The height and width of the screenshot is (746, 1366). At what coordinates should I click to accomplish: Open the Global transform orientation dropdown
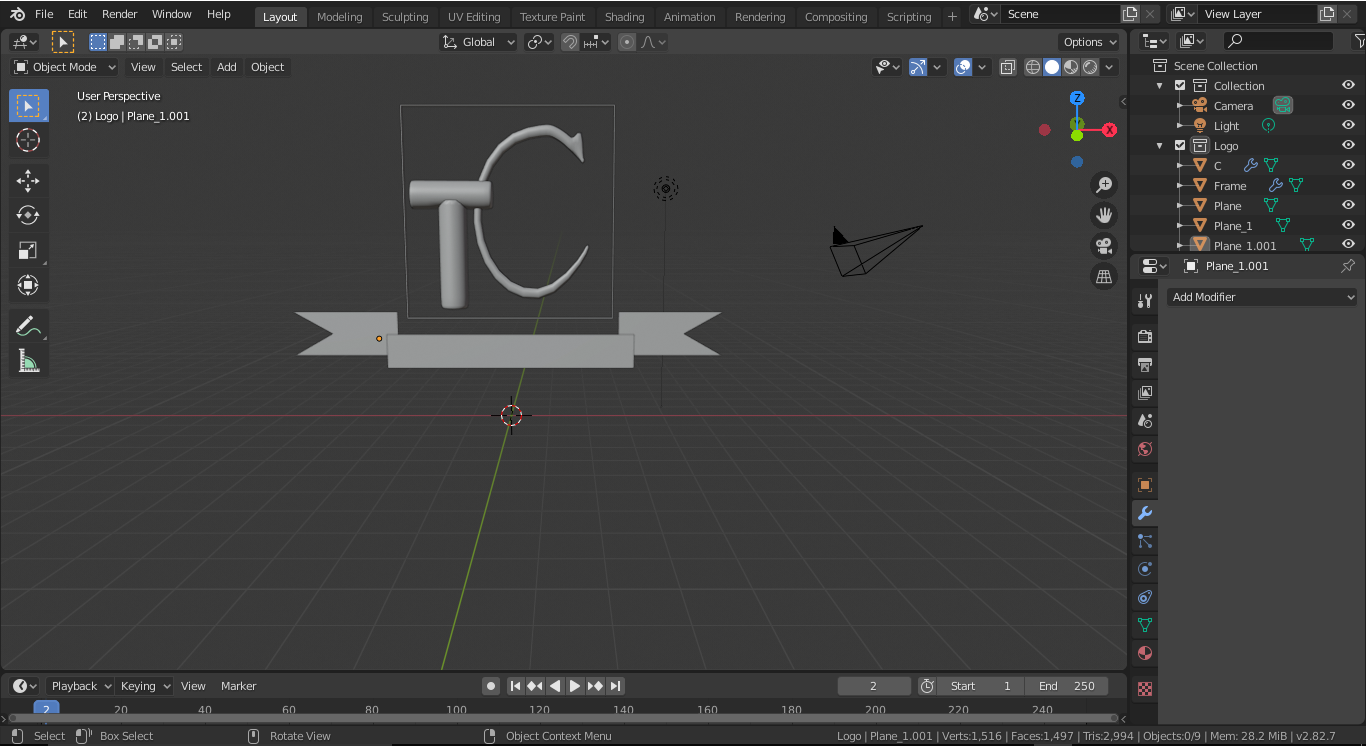pyautogui.click(x=479, y=42)
